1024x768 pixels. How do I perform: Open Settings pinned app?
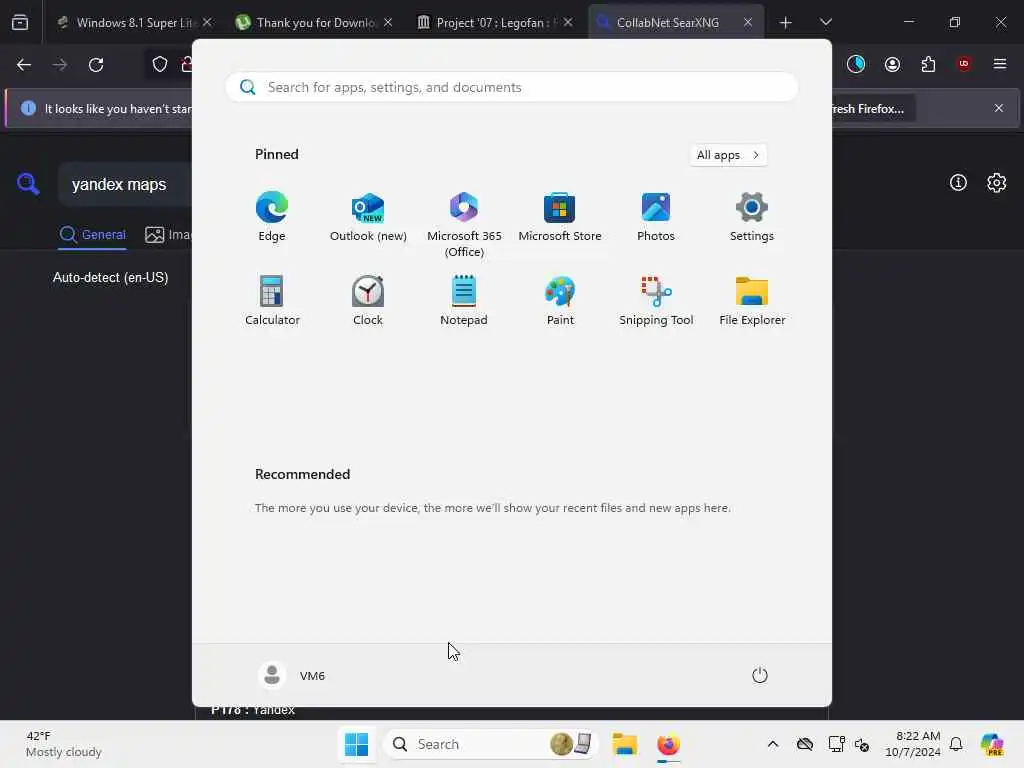point(752,217)
